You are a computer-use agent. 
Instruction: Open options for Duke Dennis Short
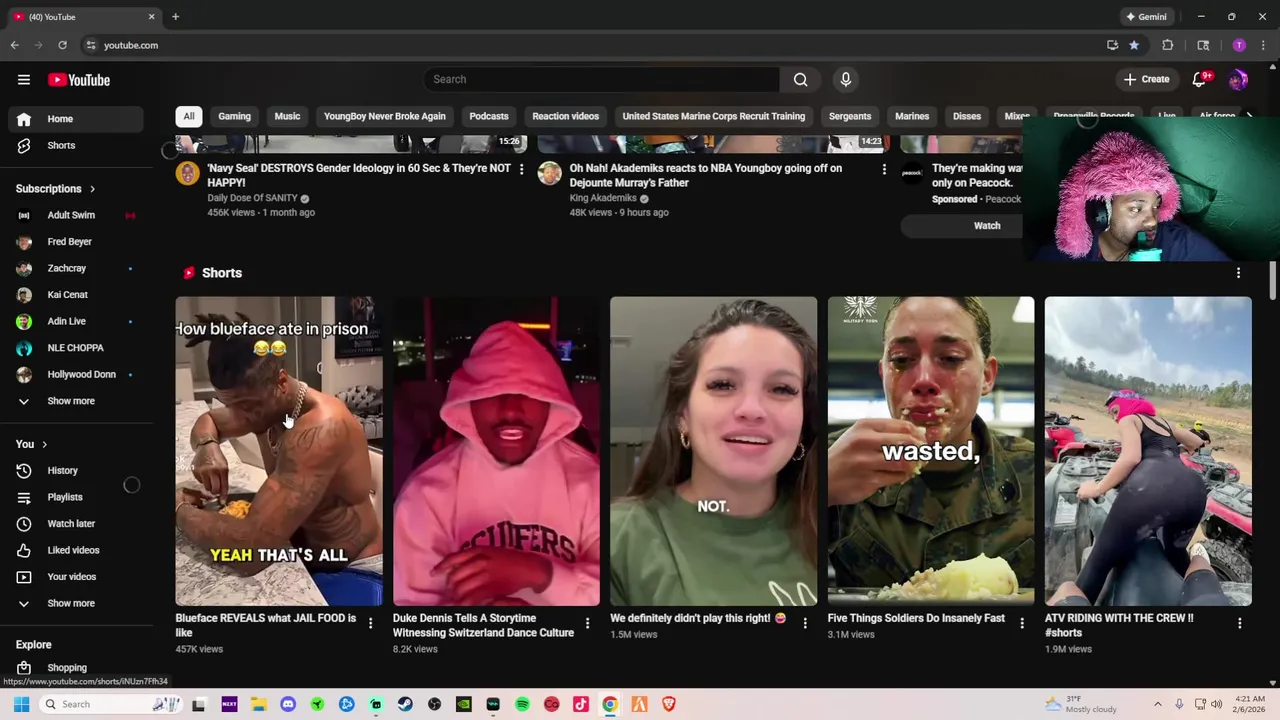pyautogui.click(x=587, y=623)
